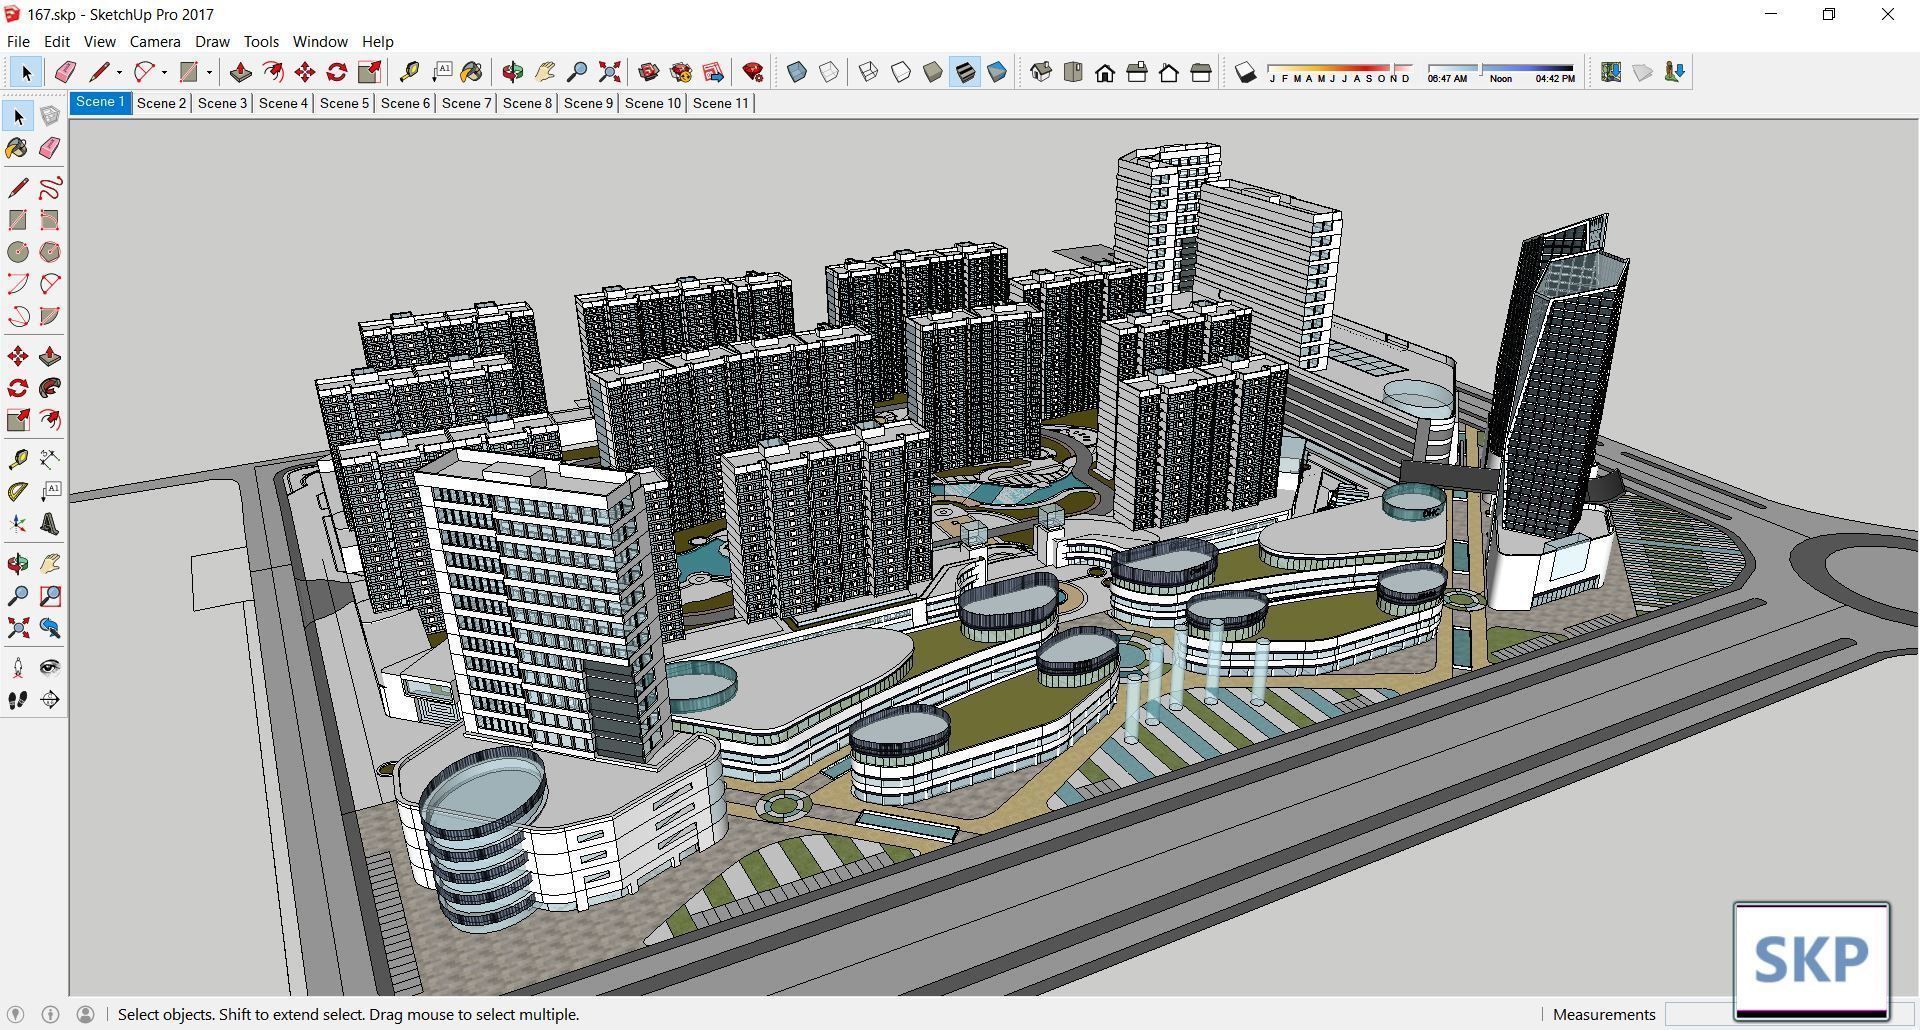Select the Walk footprints tool
The width and height of the screenshot is (1920, 1030).
18,700
